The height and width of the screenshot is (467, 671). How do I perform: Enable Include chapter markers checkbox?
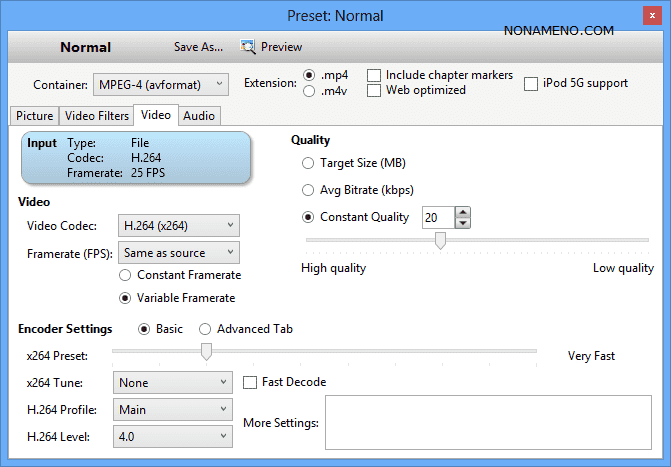coord(374,76)
